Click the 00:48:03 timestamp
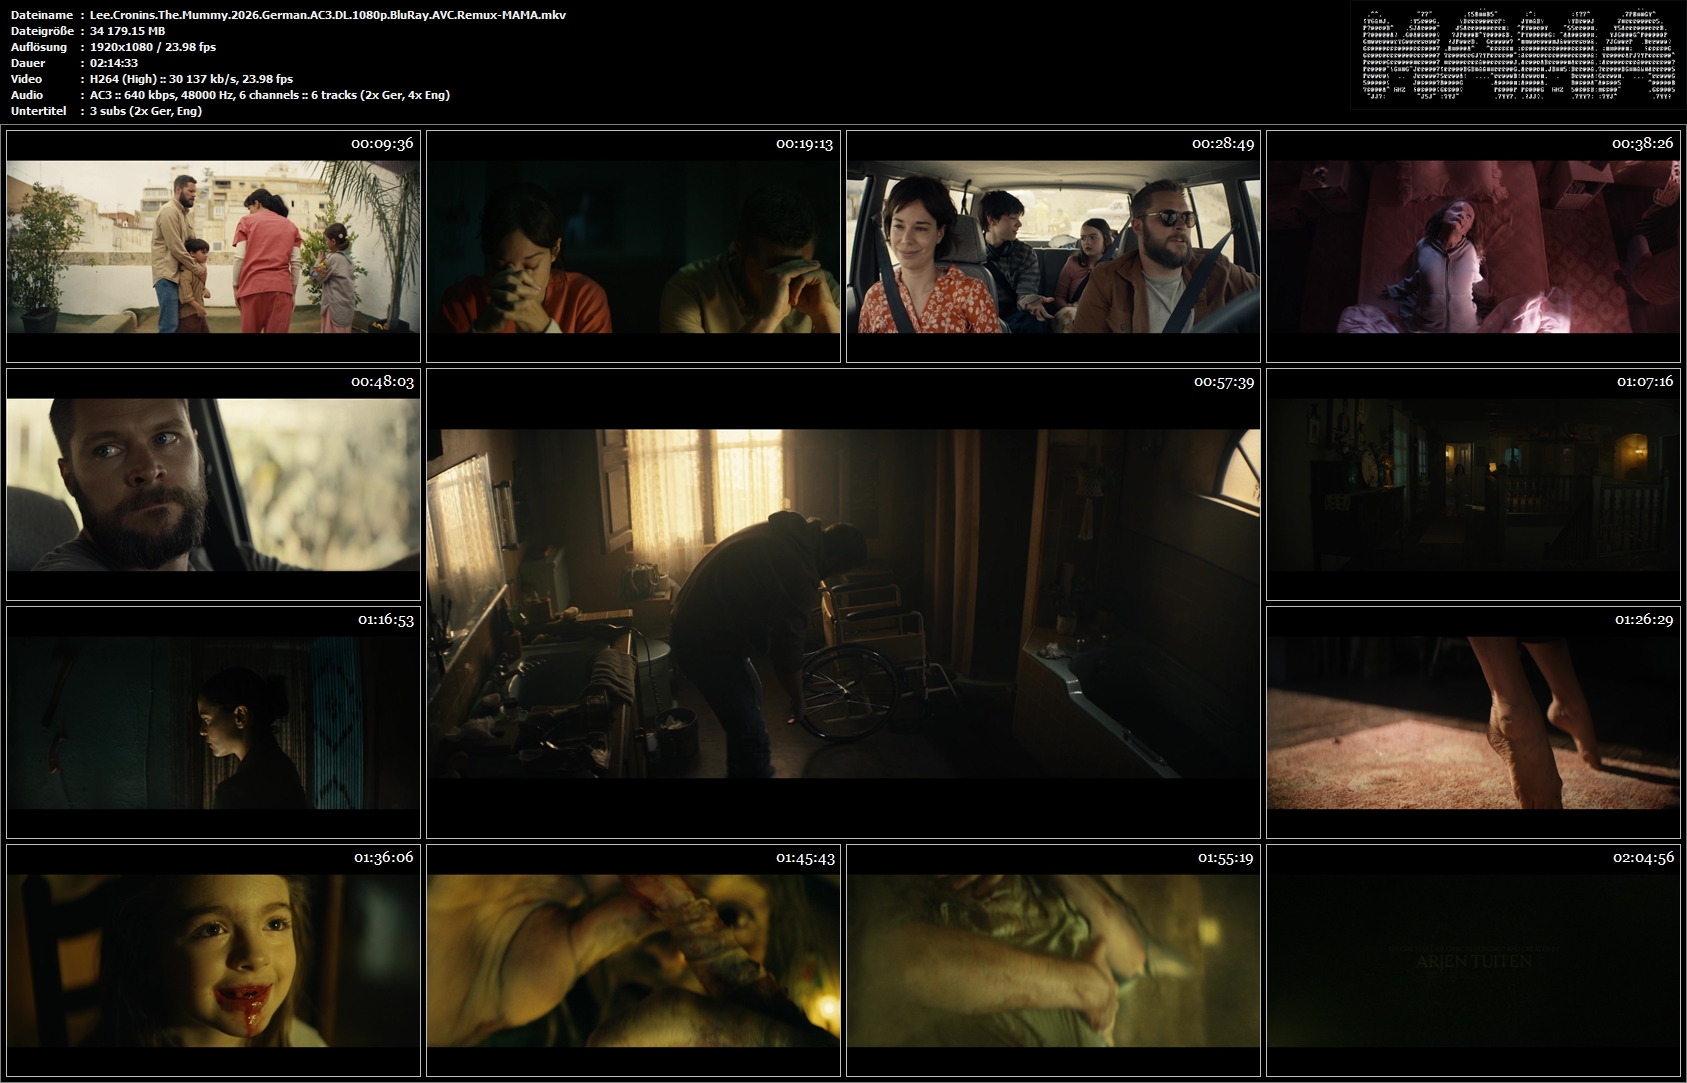 pos(382,382)
